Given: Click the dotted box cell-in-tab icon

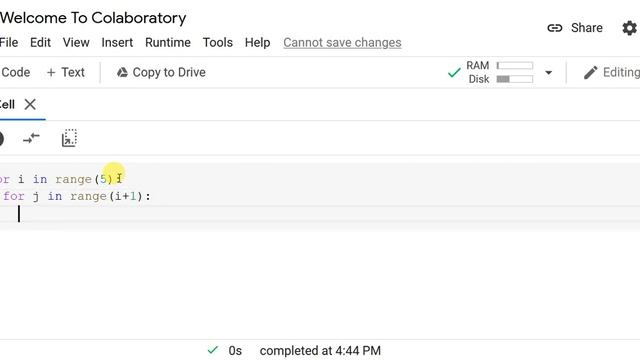Looking at the screenshot, I should click(69, 138).
